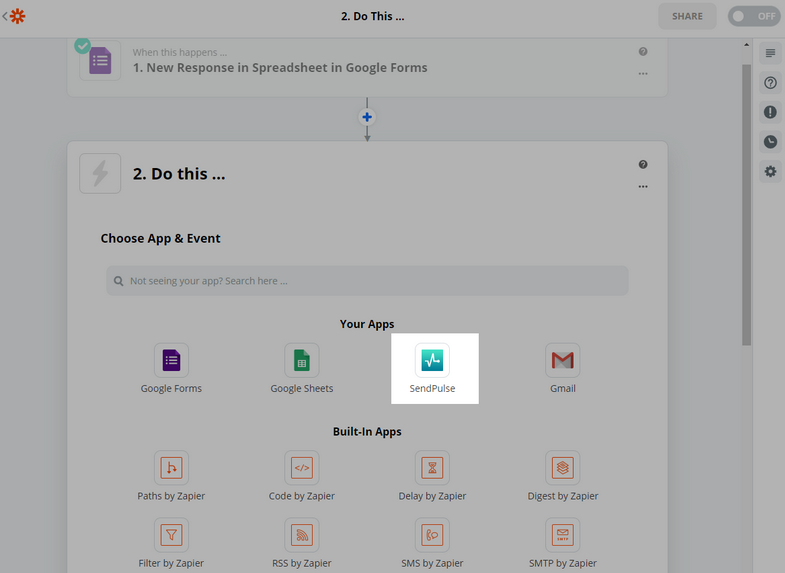785x573 pixels.
Task: Choose Paths by Zapier
Action: click(171, 476)
